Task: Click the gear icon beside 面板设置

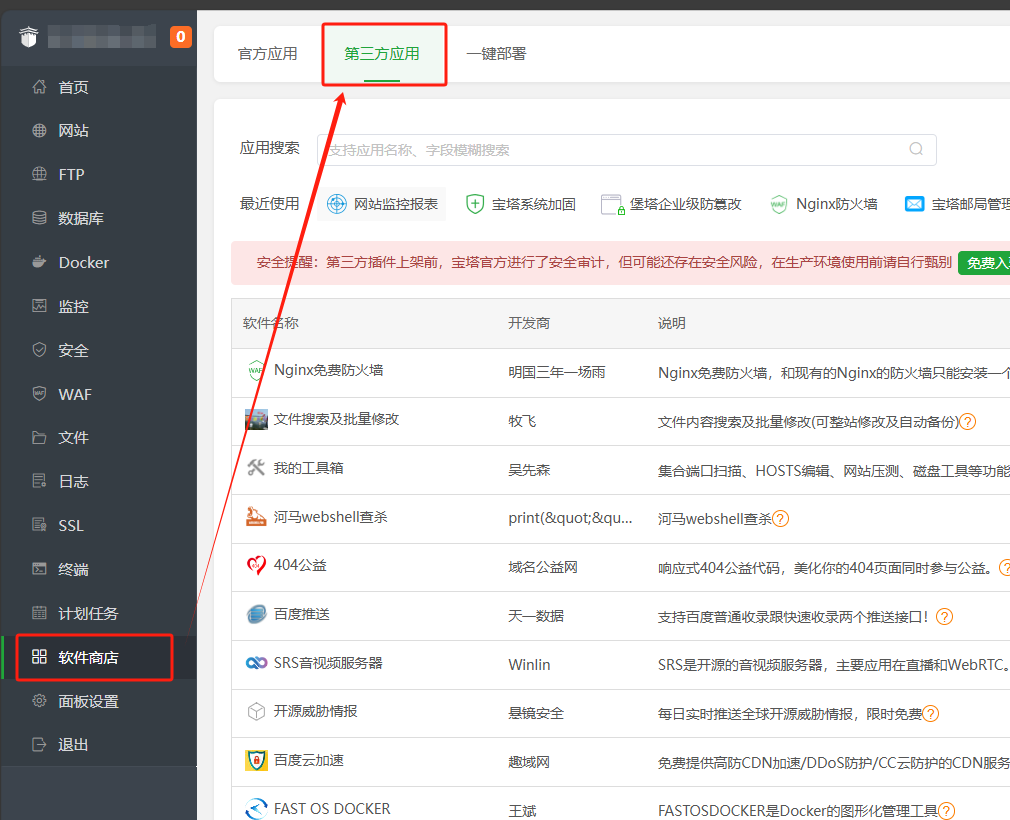Action: 39,701
